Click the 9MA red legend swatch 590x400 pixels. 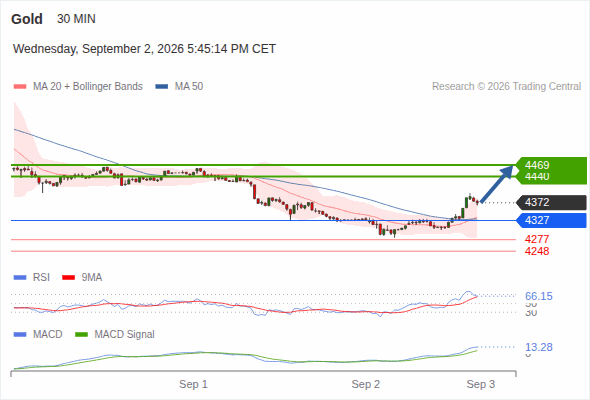[68, 278]
